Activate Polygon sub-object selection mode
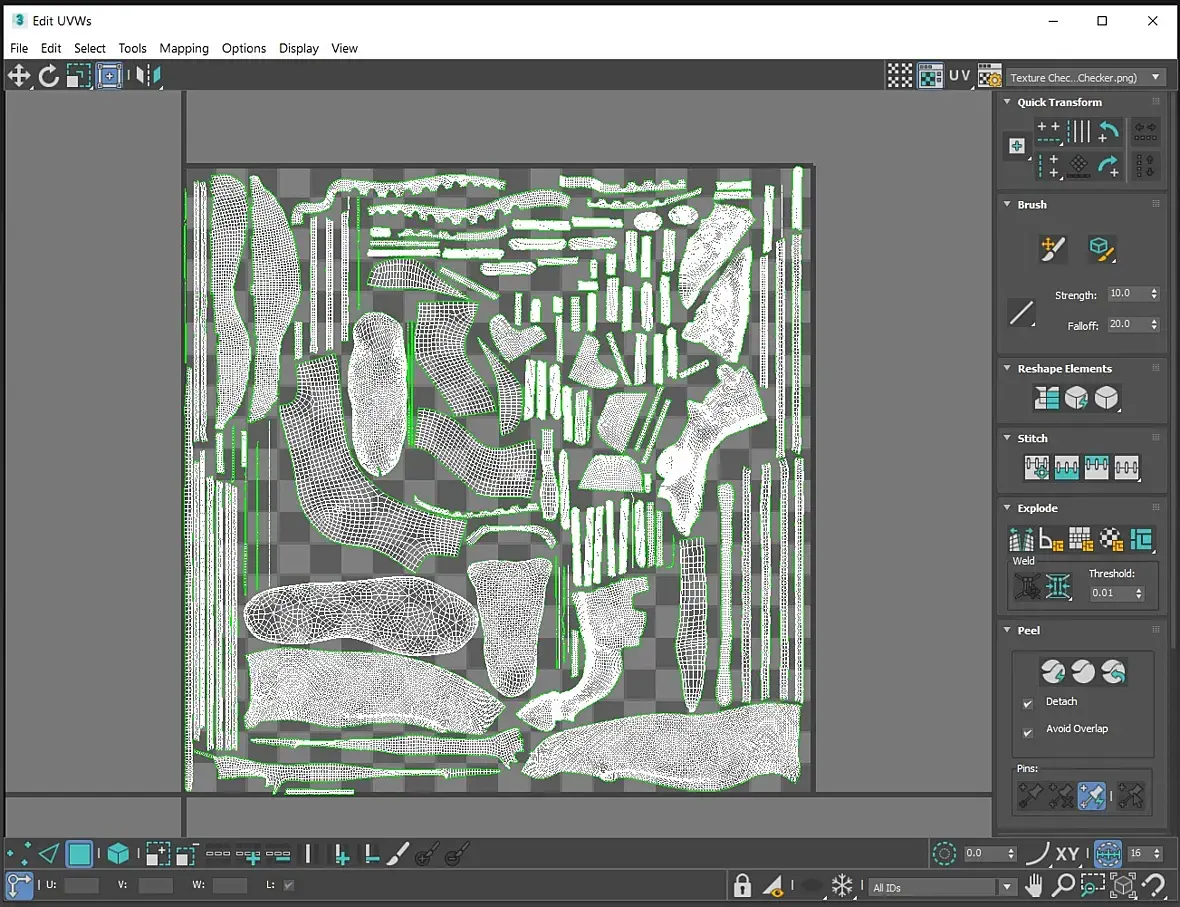Screen dimensions: 1180x907 tap(79, 854)
